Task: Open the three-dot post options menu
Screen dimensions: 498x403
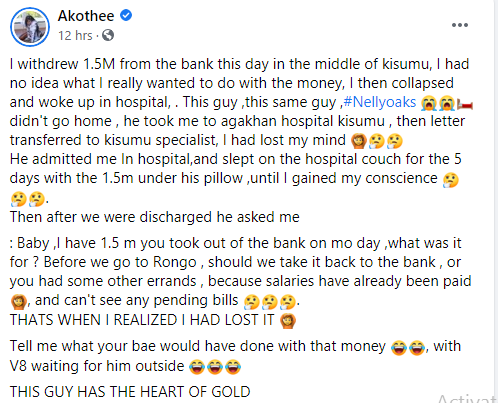Action: coord(460,25)
